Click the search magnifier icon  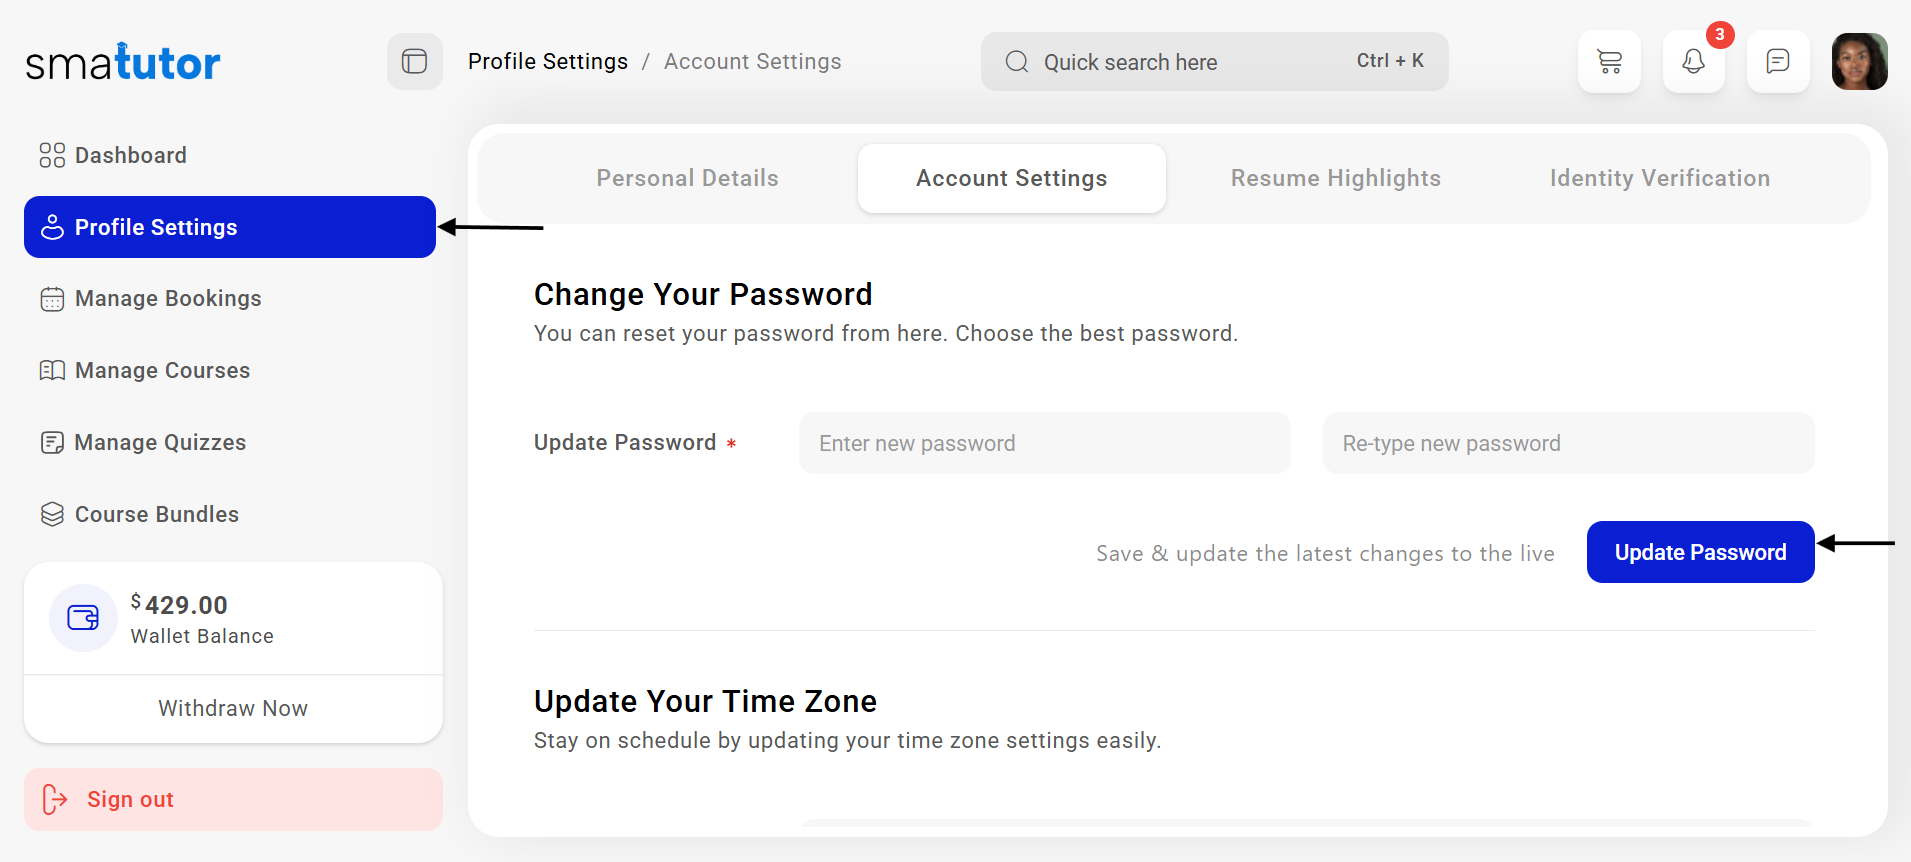[1017, 62]
